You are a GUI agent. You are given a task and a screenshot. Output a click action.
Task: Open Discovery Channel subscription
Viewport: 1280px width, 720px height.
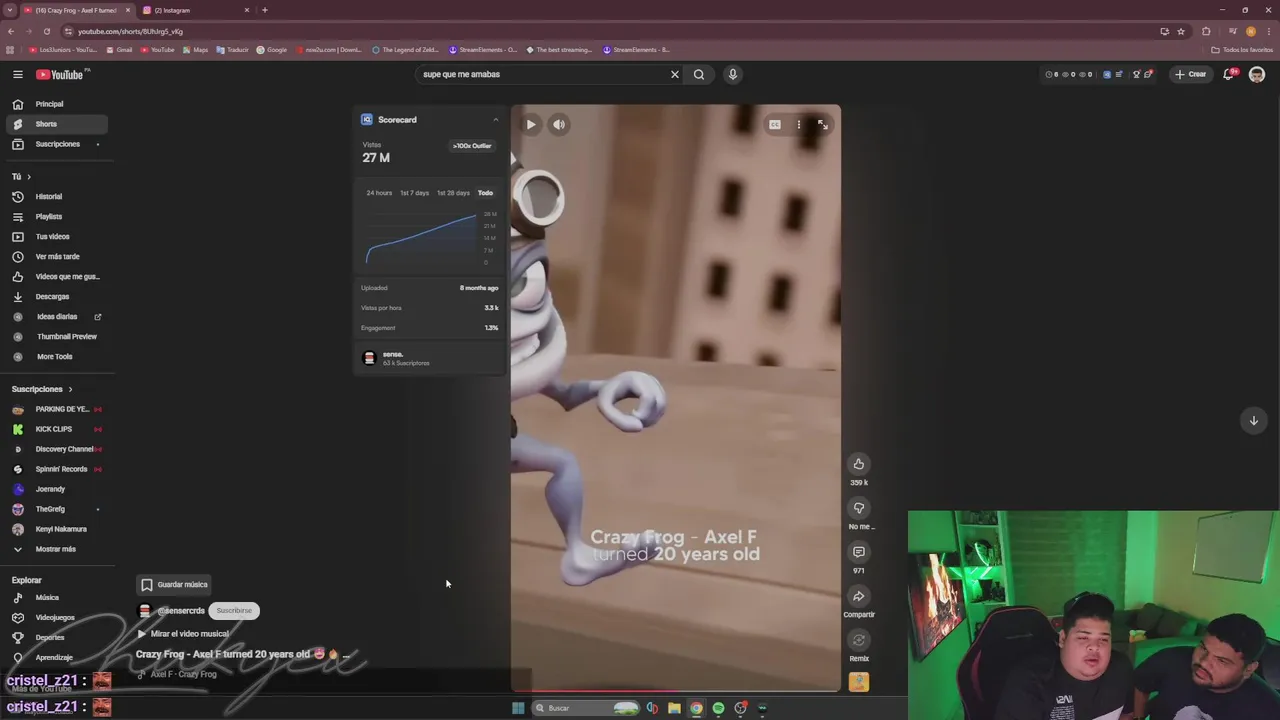point(56,449)
